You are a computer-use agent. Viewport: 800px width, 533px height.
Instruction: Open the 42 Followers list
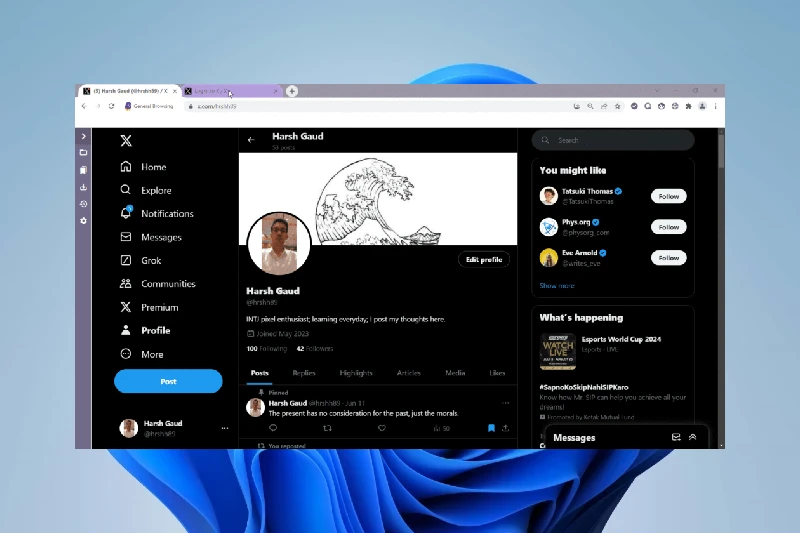click(x=315, y=348)
